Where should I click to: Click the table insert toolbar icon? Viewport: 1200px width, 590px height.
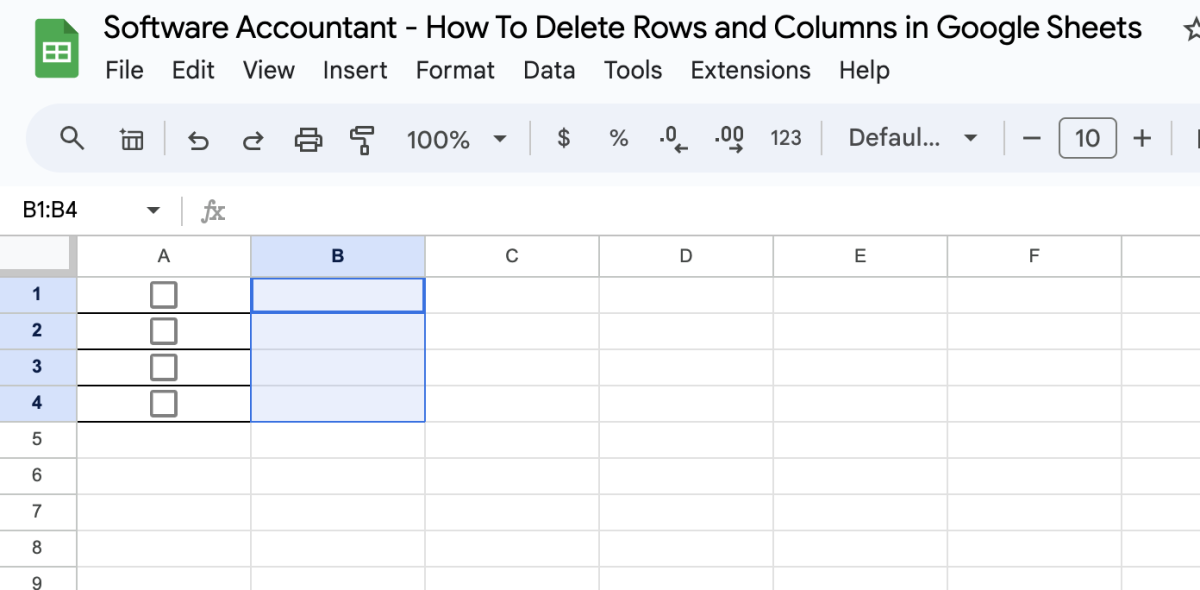(131, 139)
